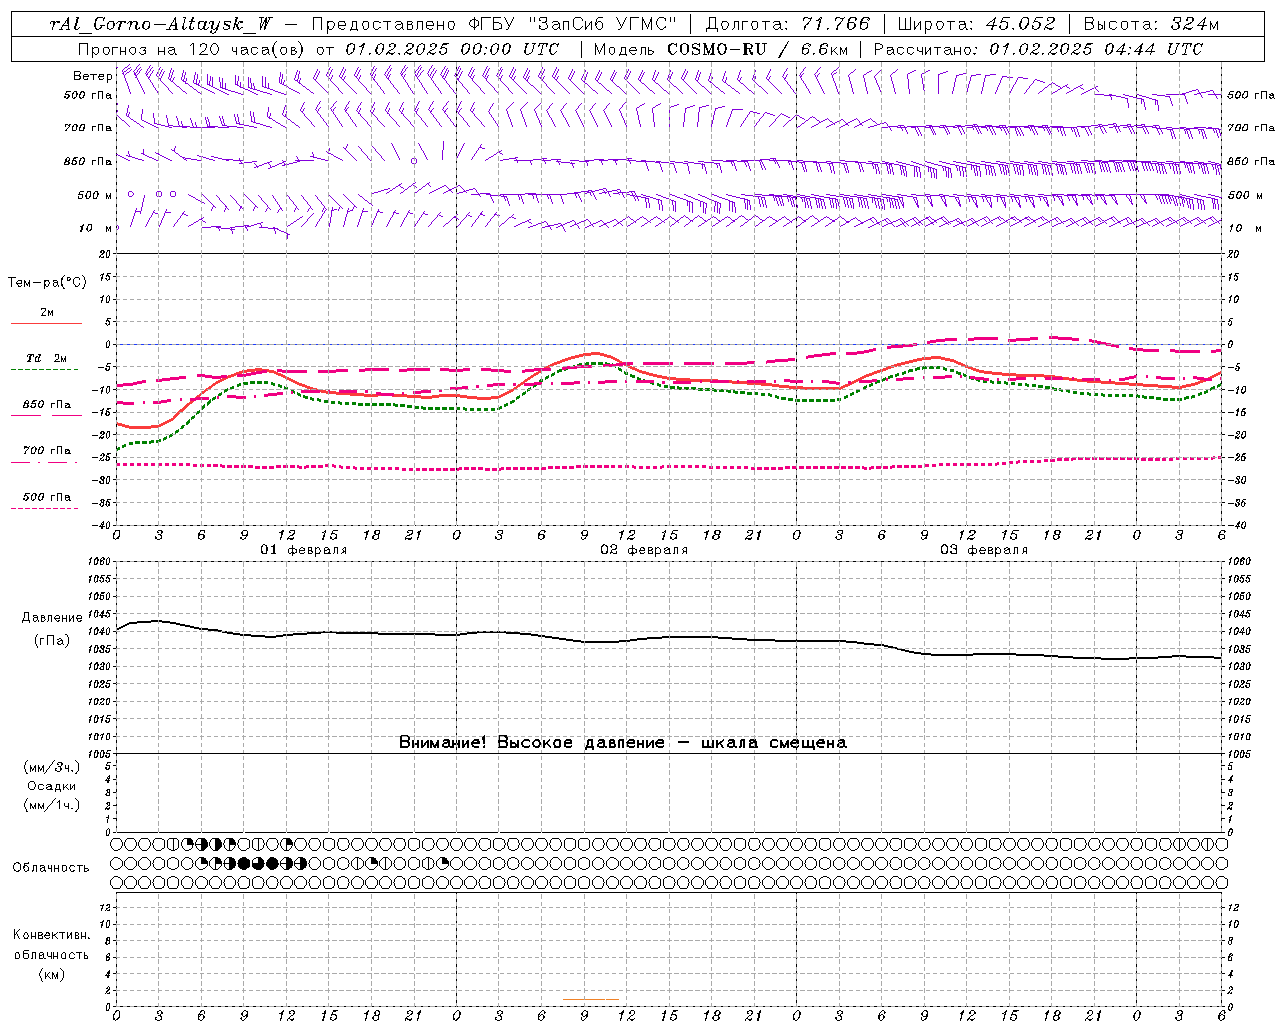This screenshot has width=1280, height=1024.
Task: Click the Тем-ра(°C) temperature panel title
Action: (47, 283)
